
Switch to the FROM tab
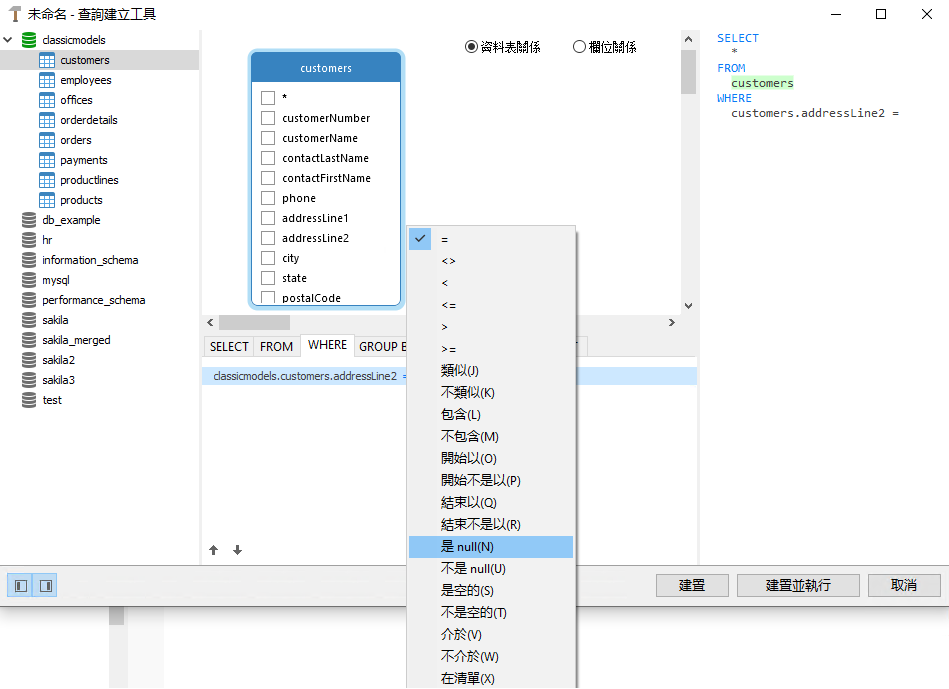pos(276,346)
